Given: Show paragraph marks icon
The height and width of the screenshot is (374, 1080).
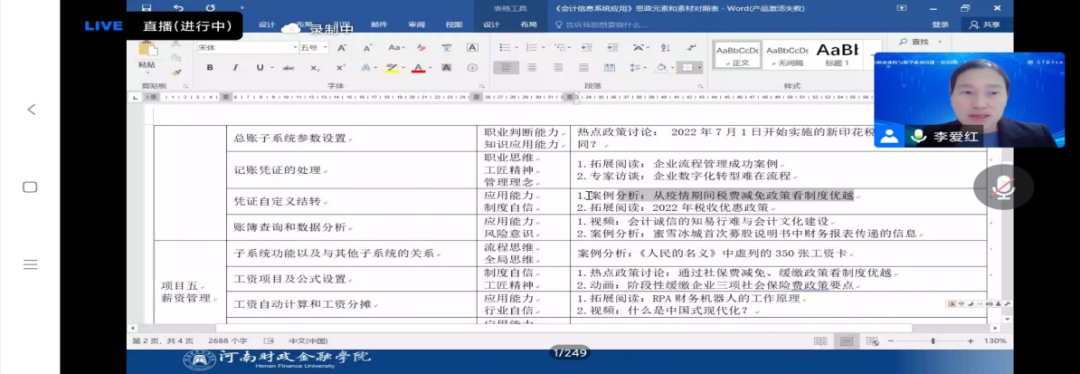Looking at the screenshot, I should (x=692, y=48).
